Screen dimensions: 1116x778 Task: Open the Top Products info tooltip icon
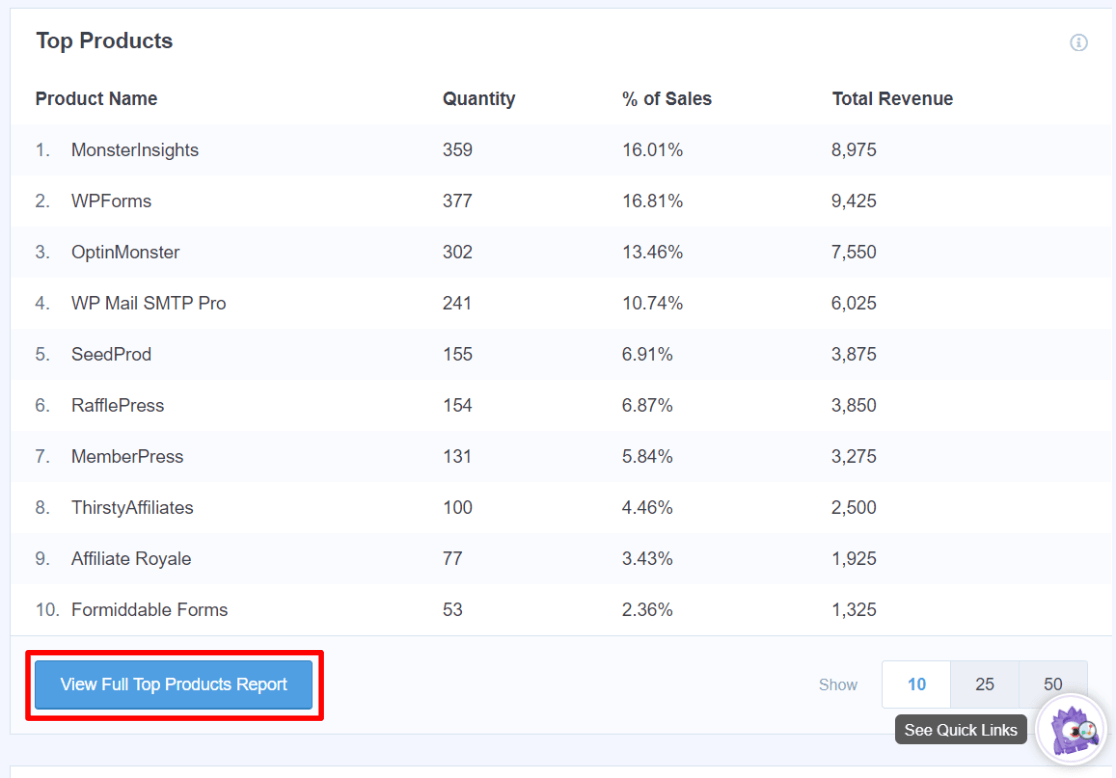(x=1078, y=43)
